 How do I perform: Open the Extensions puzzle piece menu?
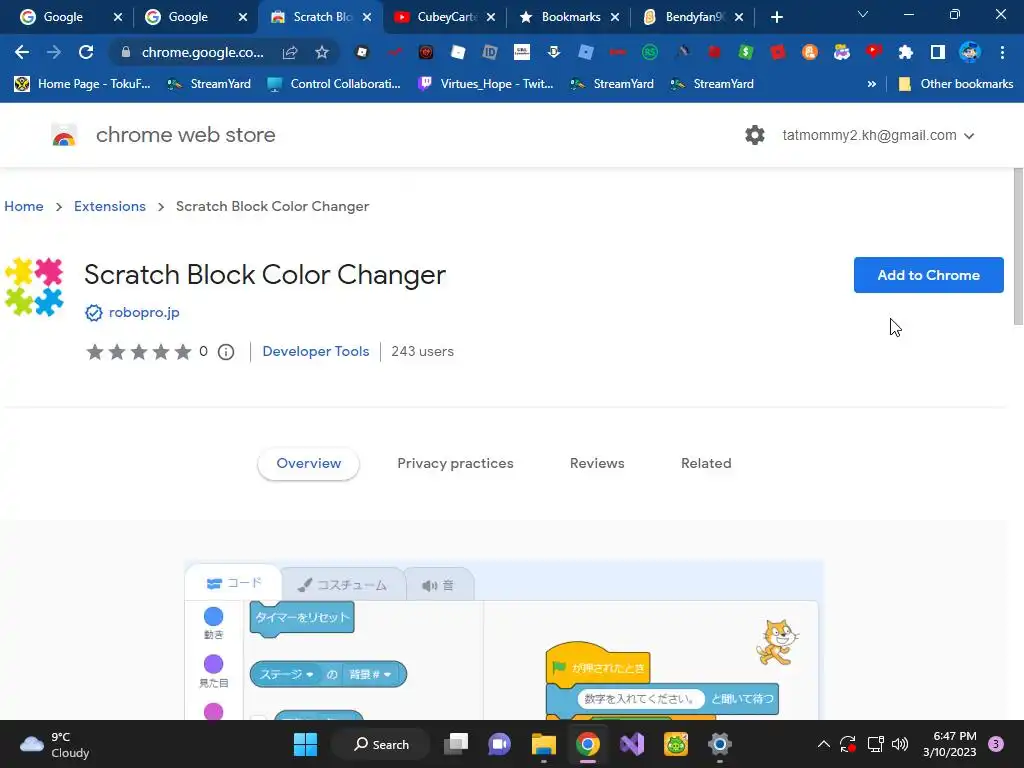(906, 52)
